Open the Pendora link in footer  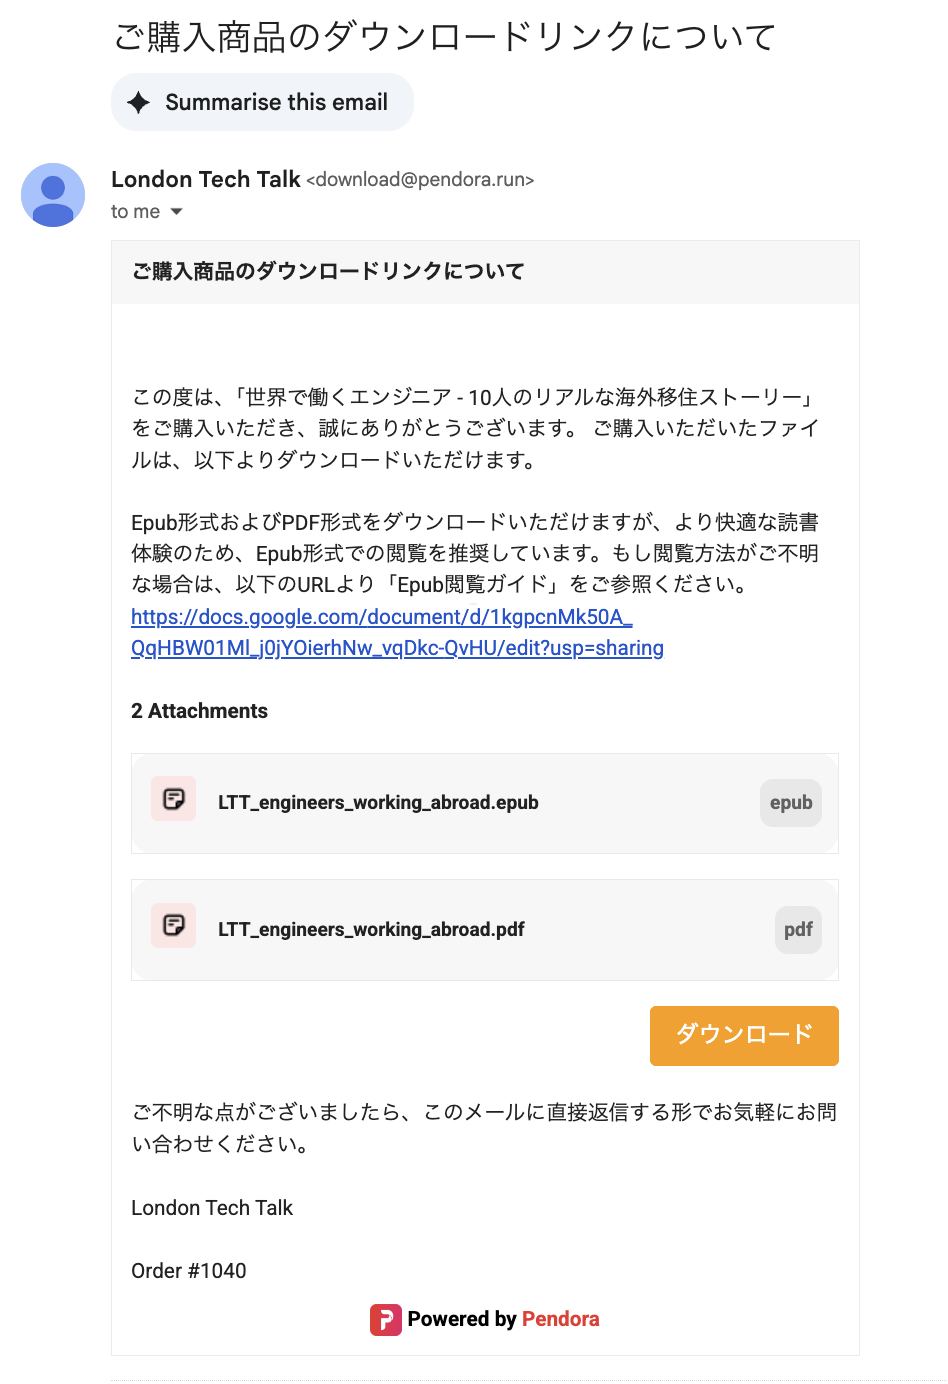point(560,1320)
